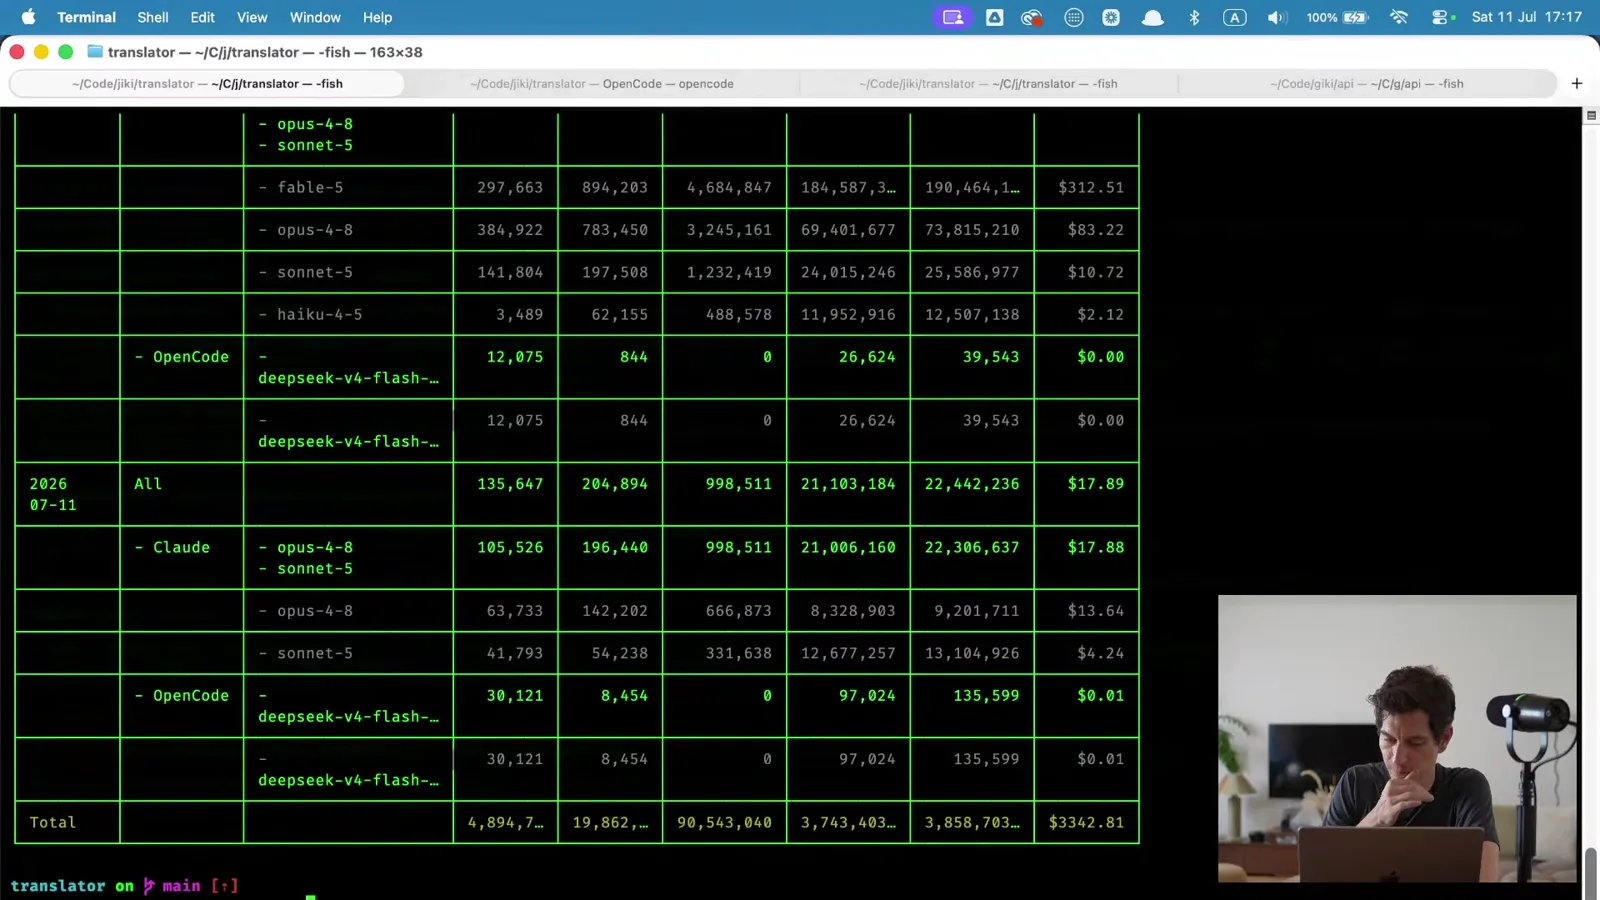The width and height of the screenshot is (1600, 900).
Task: Switch to the giki/api -fish tab
Action: (x=1367, y=84)
